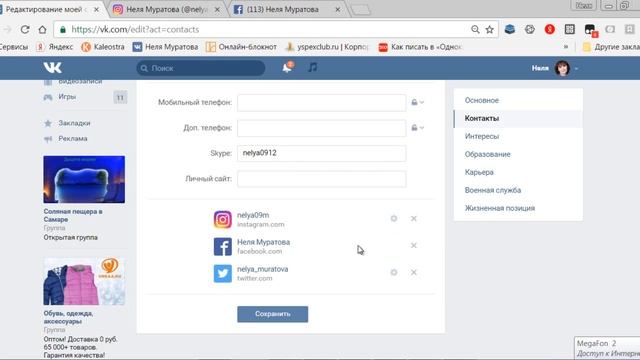The image size is (640, 360).
Task: Open settings gear for Instagram nelya09m
Action: tap(394, 218)
